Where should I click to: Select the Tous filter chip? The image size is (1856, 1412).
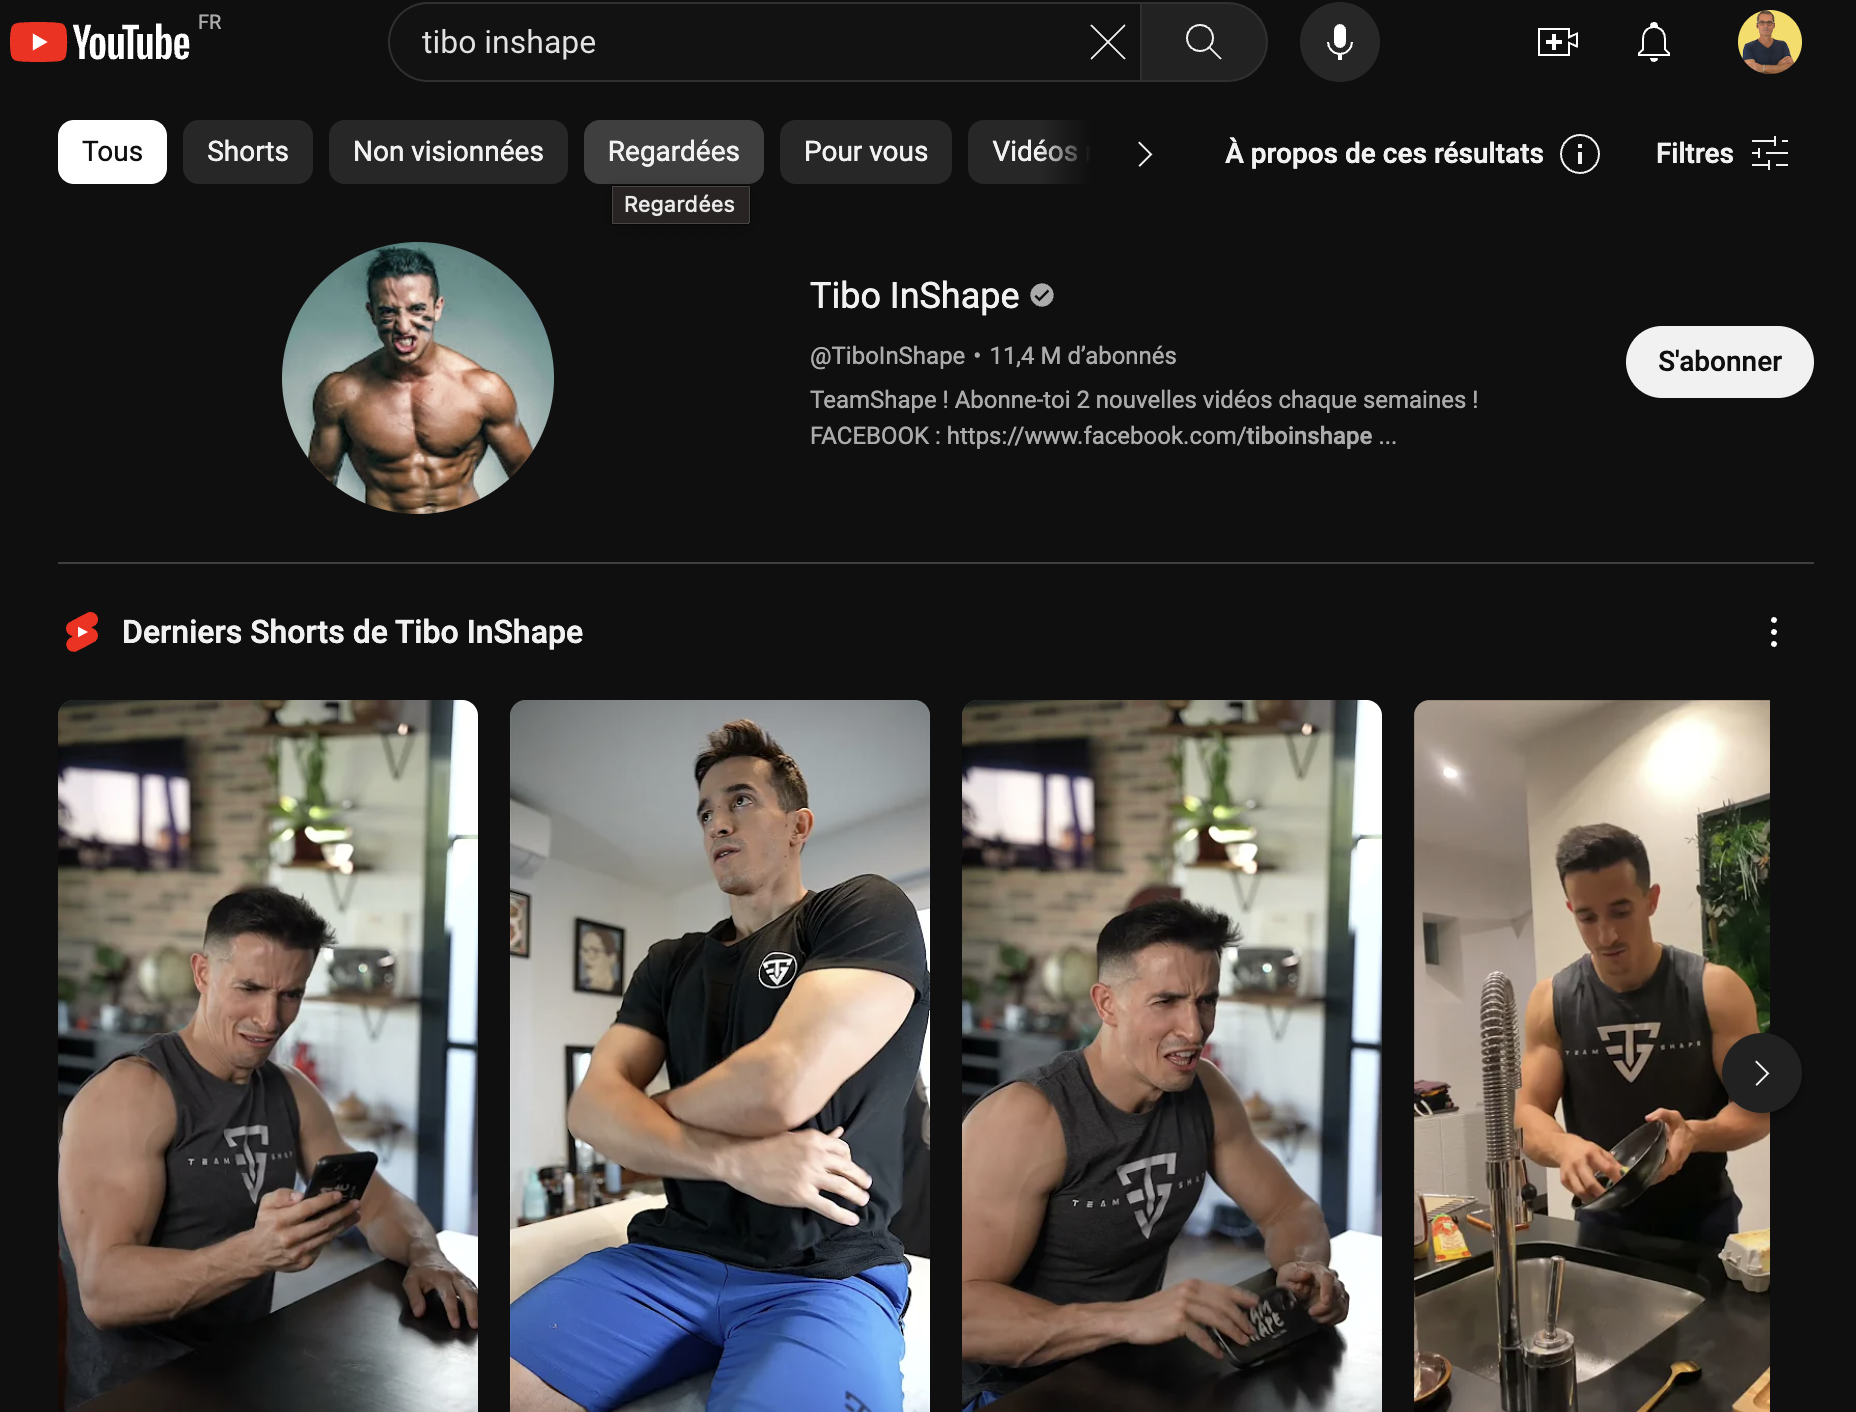click(x=112, y=152)
